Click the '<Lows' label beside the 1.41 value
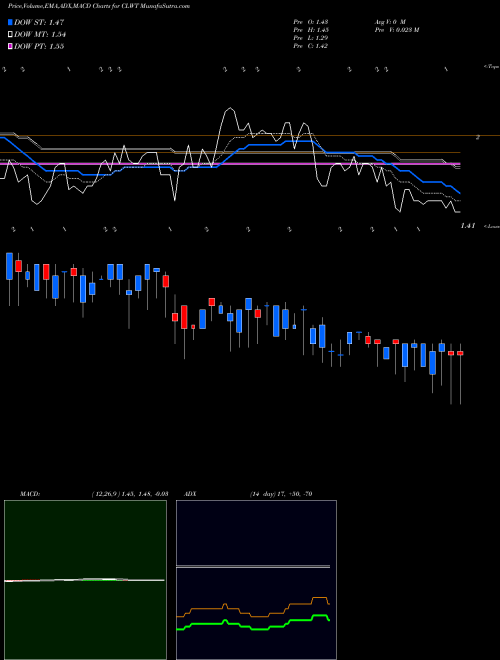The height and width of the screenshot is (660, 500). coord(492,226)
